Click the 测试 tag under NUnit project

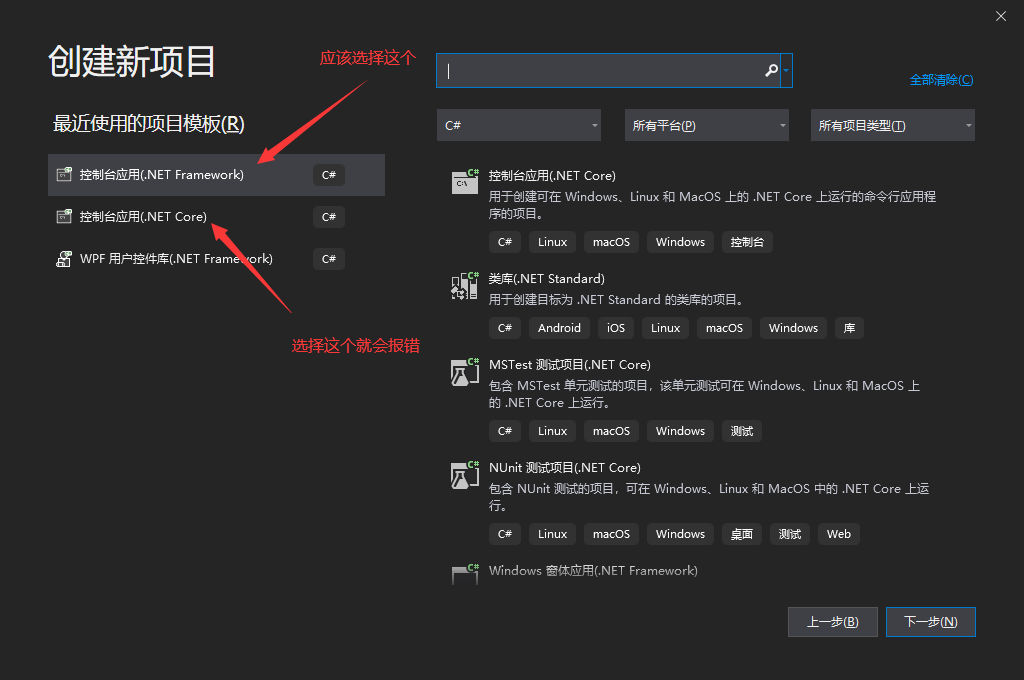[x=790, y=534]
